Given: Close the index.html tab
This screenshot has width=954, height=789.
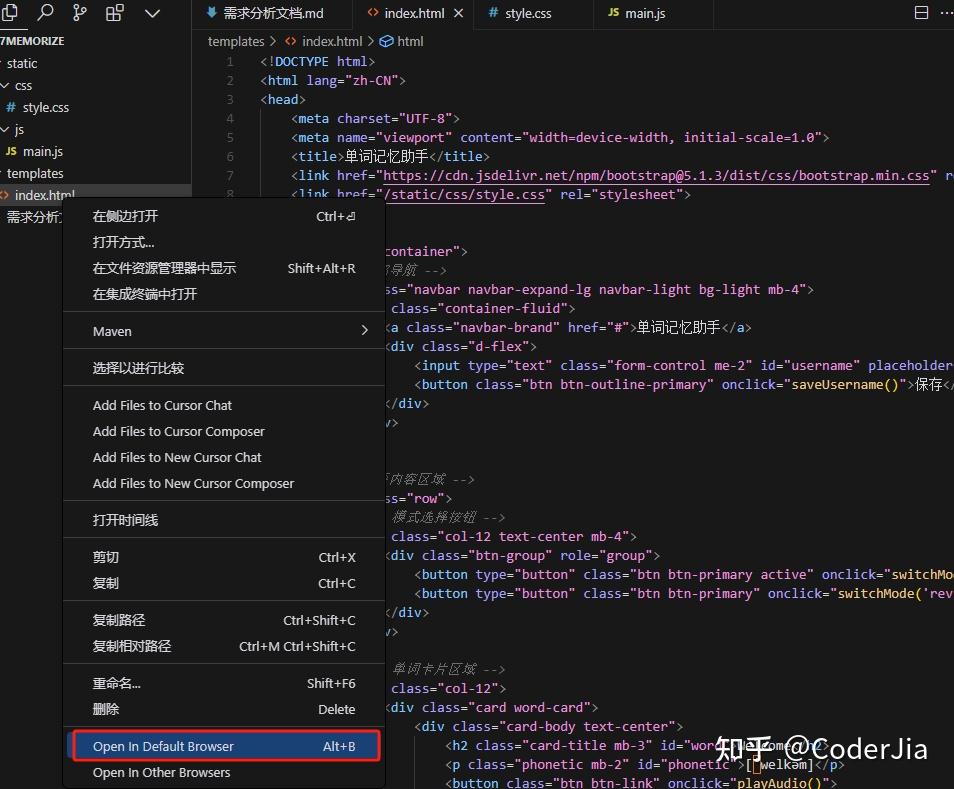Looking at the screenshot, I should point(459,13).
